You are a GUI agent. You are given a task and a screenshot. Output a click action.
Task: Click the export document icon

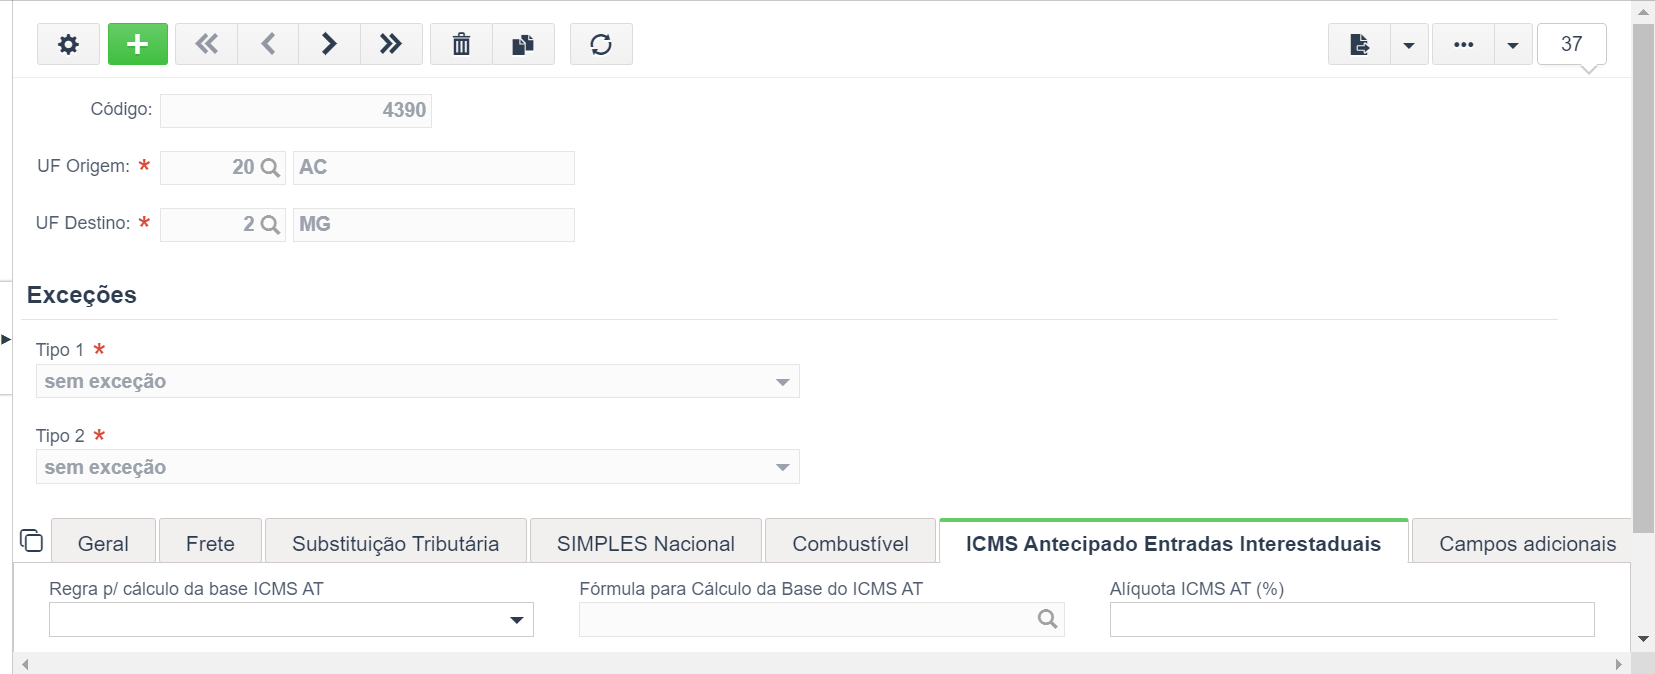1359,44
